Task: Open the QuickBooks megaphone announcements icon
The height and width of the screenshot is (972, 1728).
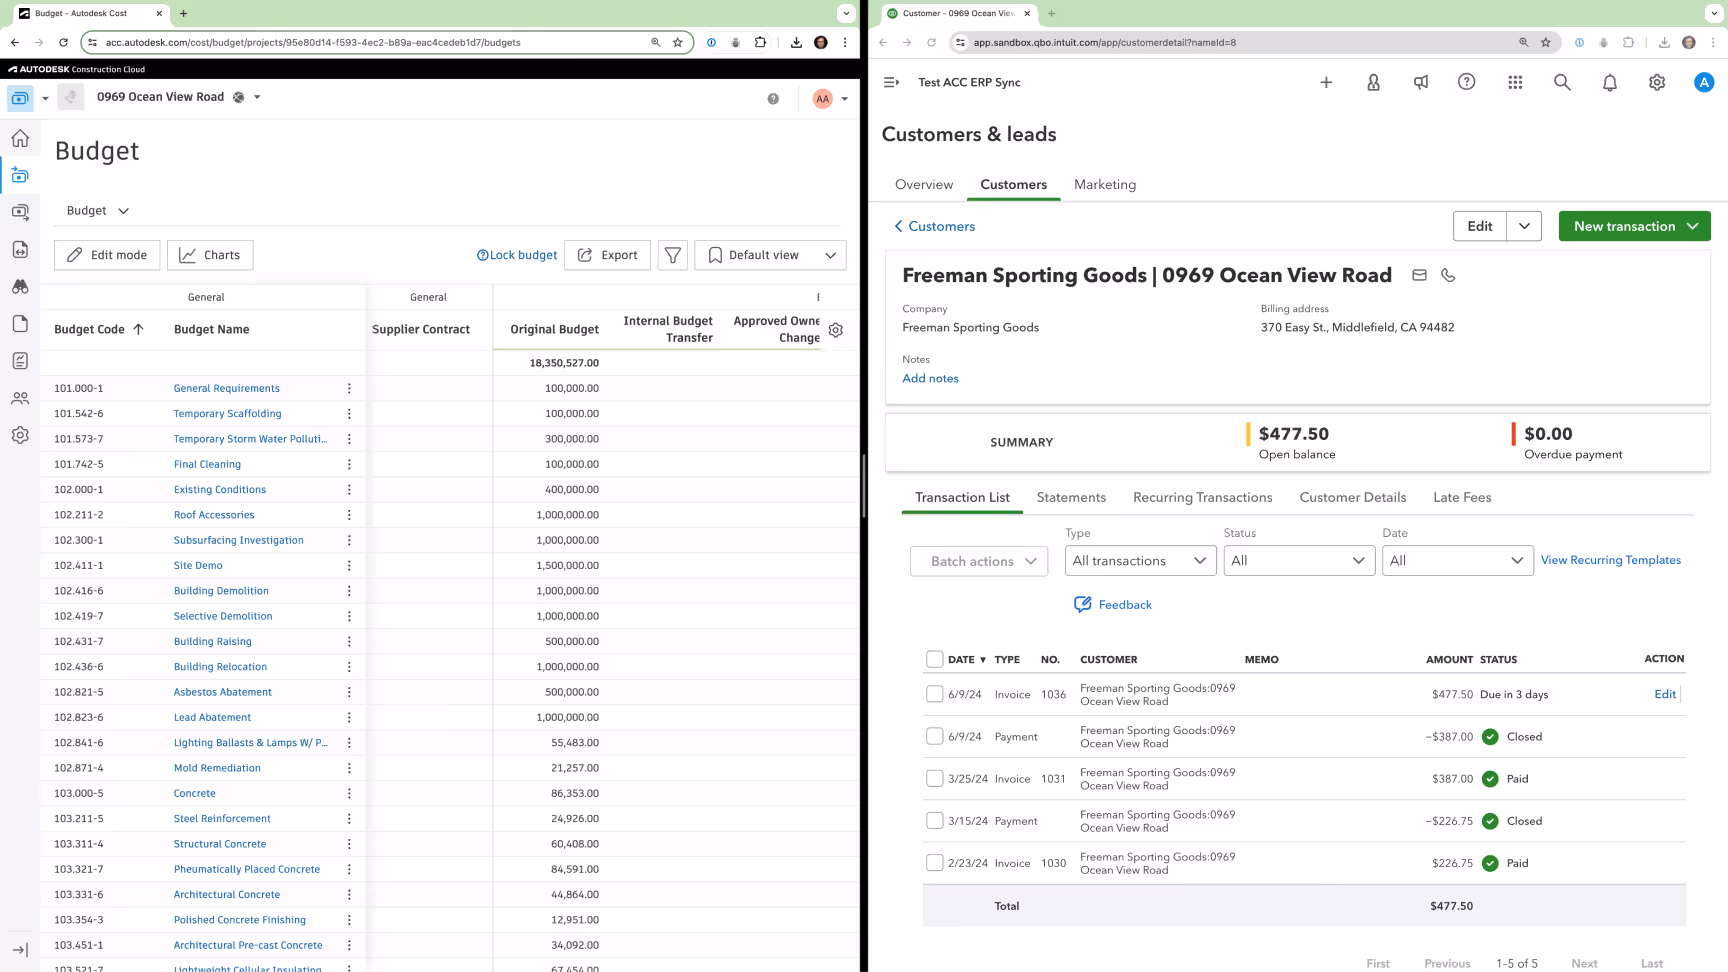Action: click(x=1420, y=82)
